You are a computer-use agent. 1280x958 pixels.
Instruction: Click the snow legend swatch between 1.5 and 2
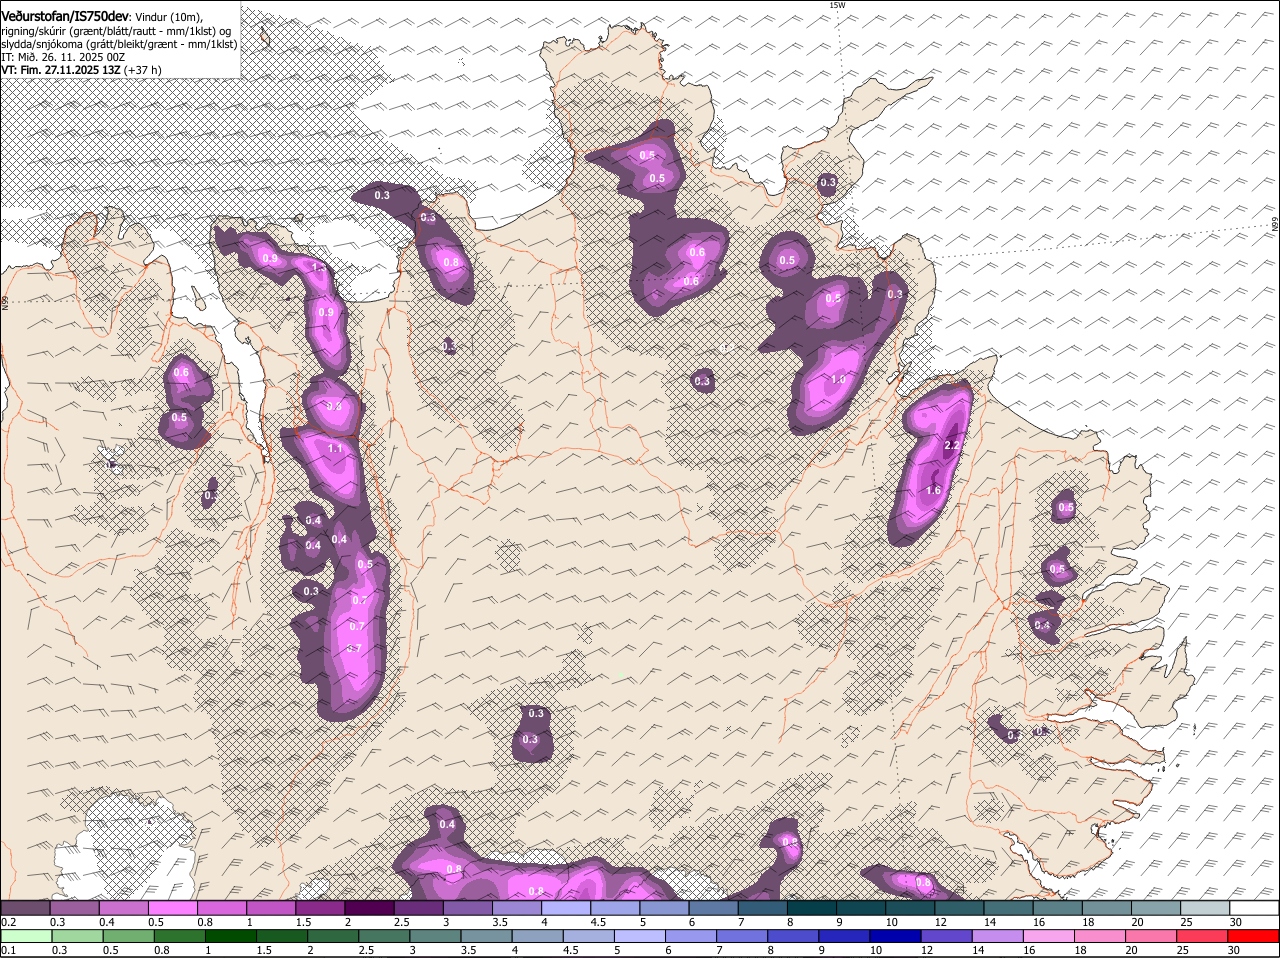coord(319,907)
